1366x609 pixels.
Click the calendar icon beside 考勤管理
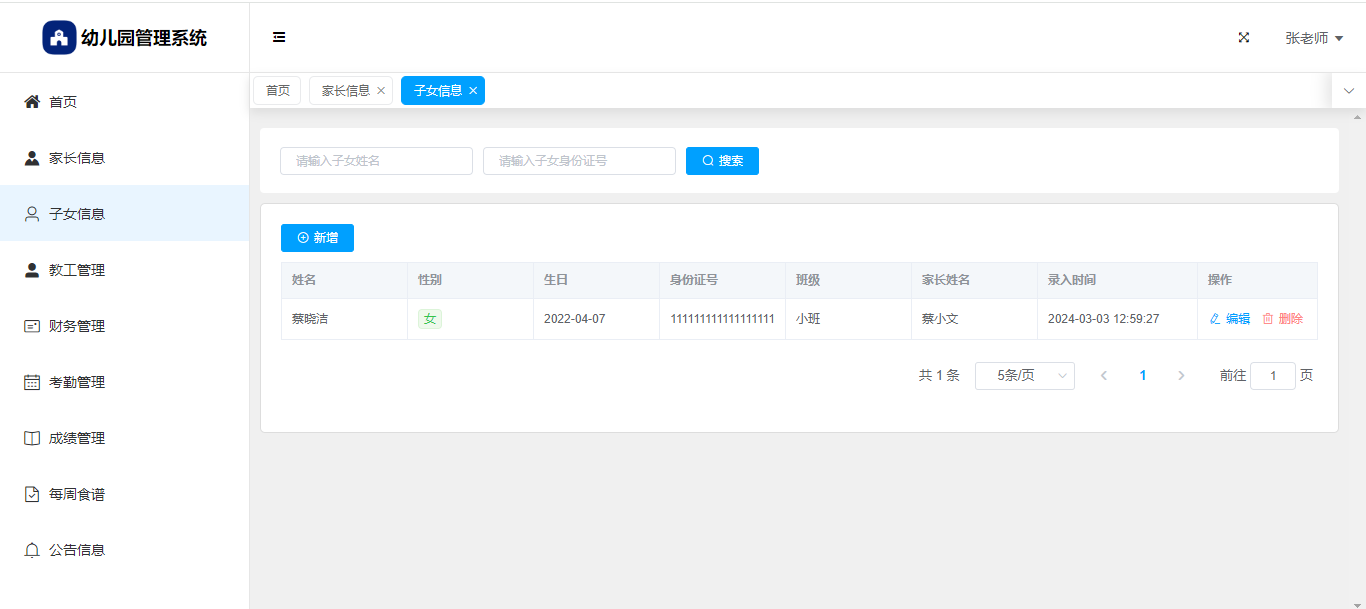32,382
